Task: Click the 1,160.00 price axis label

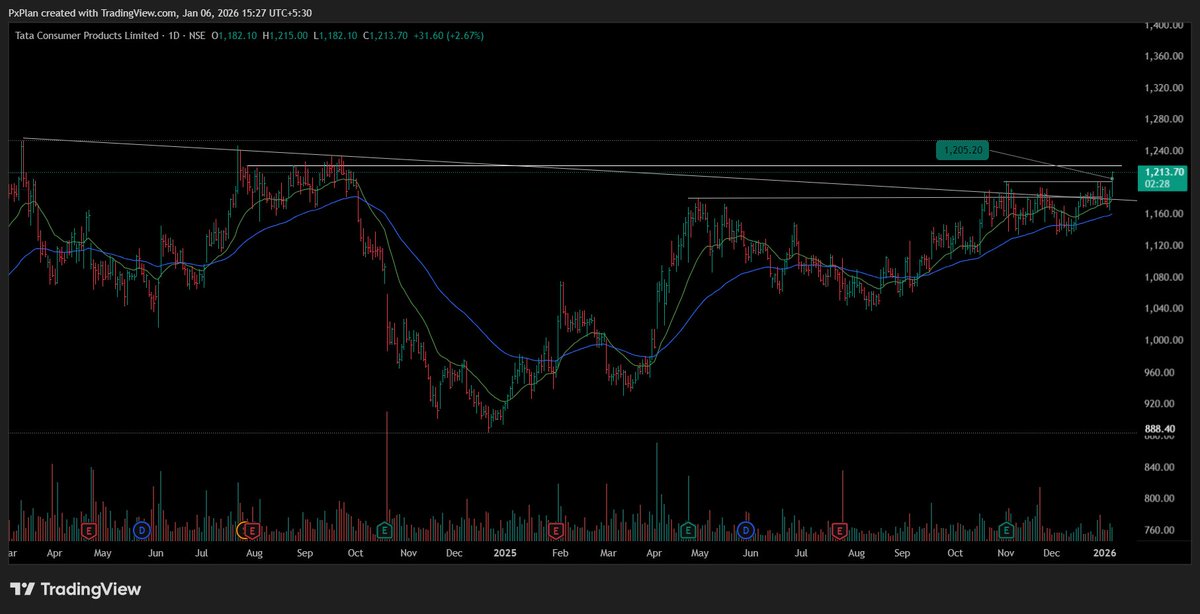Action: pyautogui.click(x=1165, y=214)
